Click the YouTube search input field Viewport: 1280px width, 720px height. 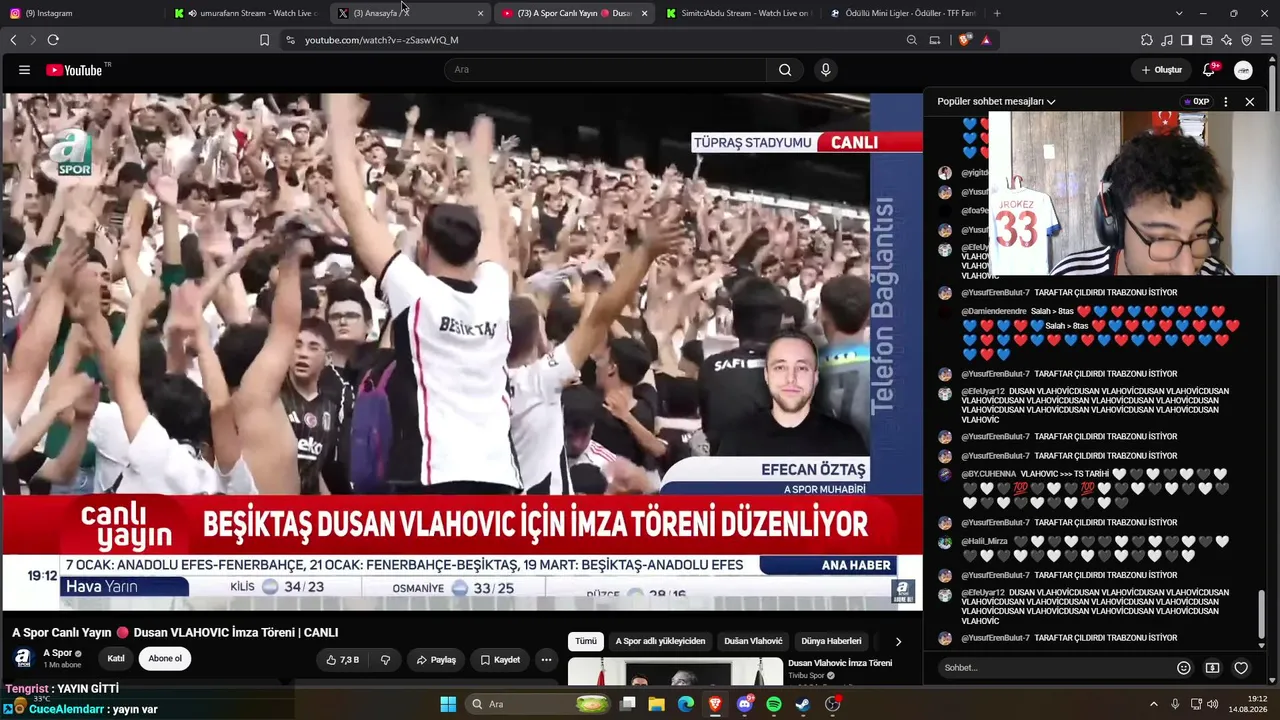pyautogui.click(x=605, y=70)
